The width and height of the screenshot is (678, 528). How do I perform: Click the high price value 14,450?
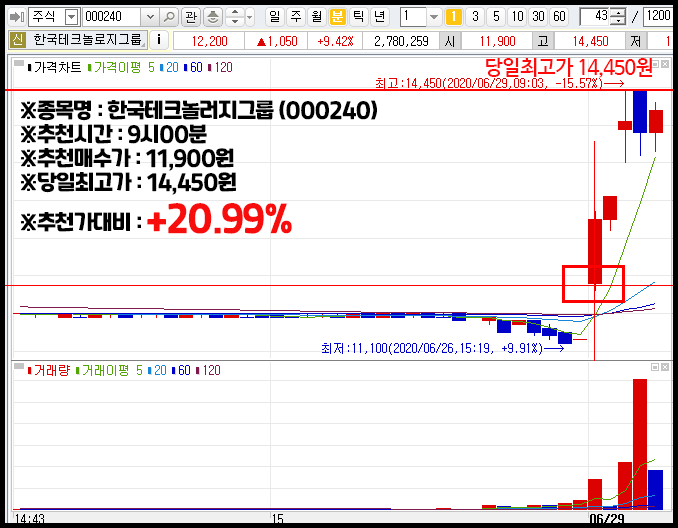point(590,41)
